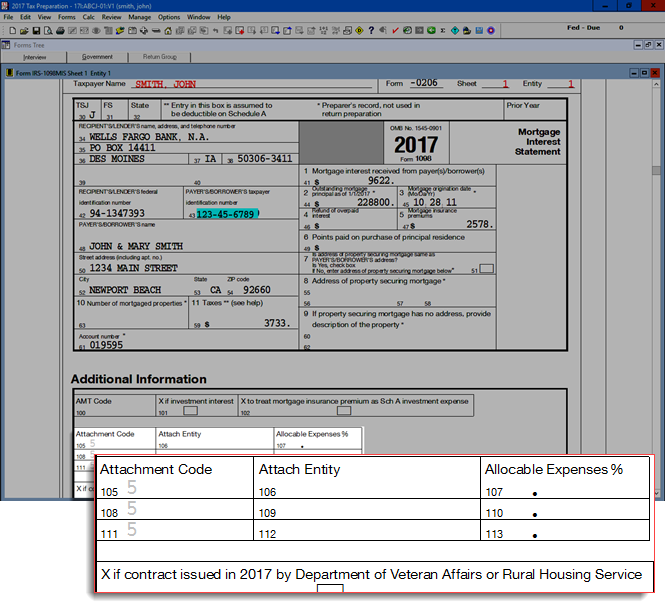
Task: Open the Calc menu
Action: [89, 17]
